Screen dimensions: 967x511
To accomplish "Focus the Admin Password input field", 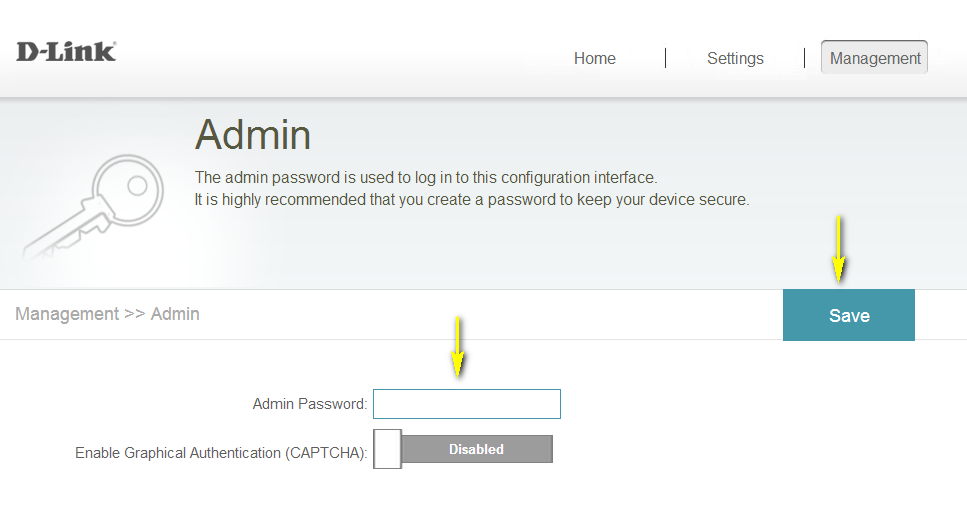I will pyautogui.click(x=467, y=404).
